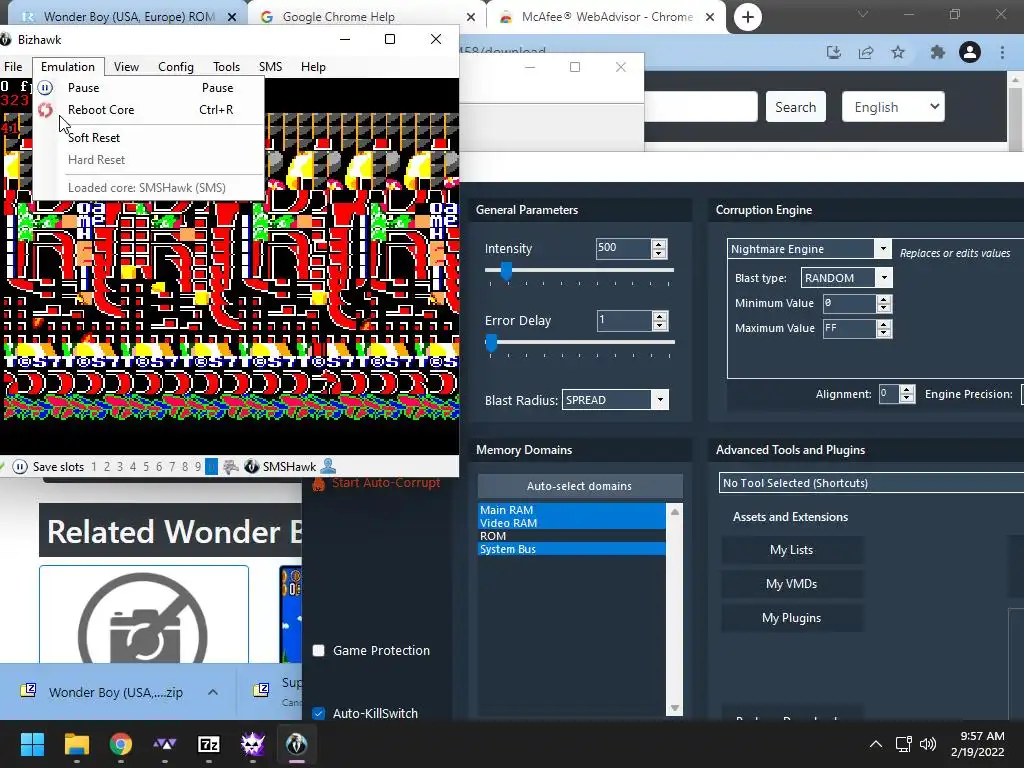Open the Blast type dropdown

(884, 278)
